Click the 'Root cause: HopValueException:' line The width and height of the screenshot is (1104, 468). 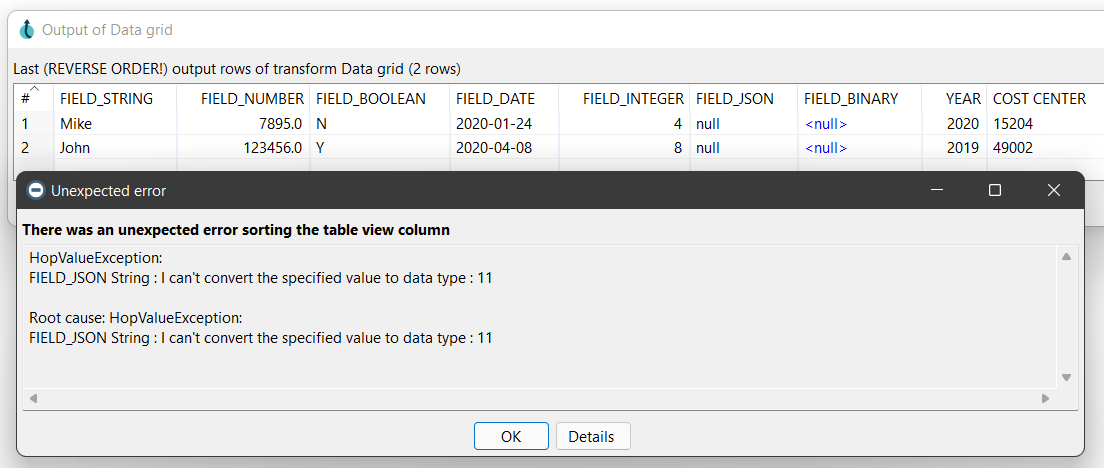(136, 317)
